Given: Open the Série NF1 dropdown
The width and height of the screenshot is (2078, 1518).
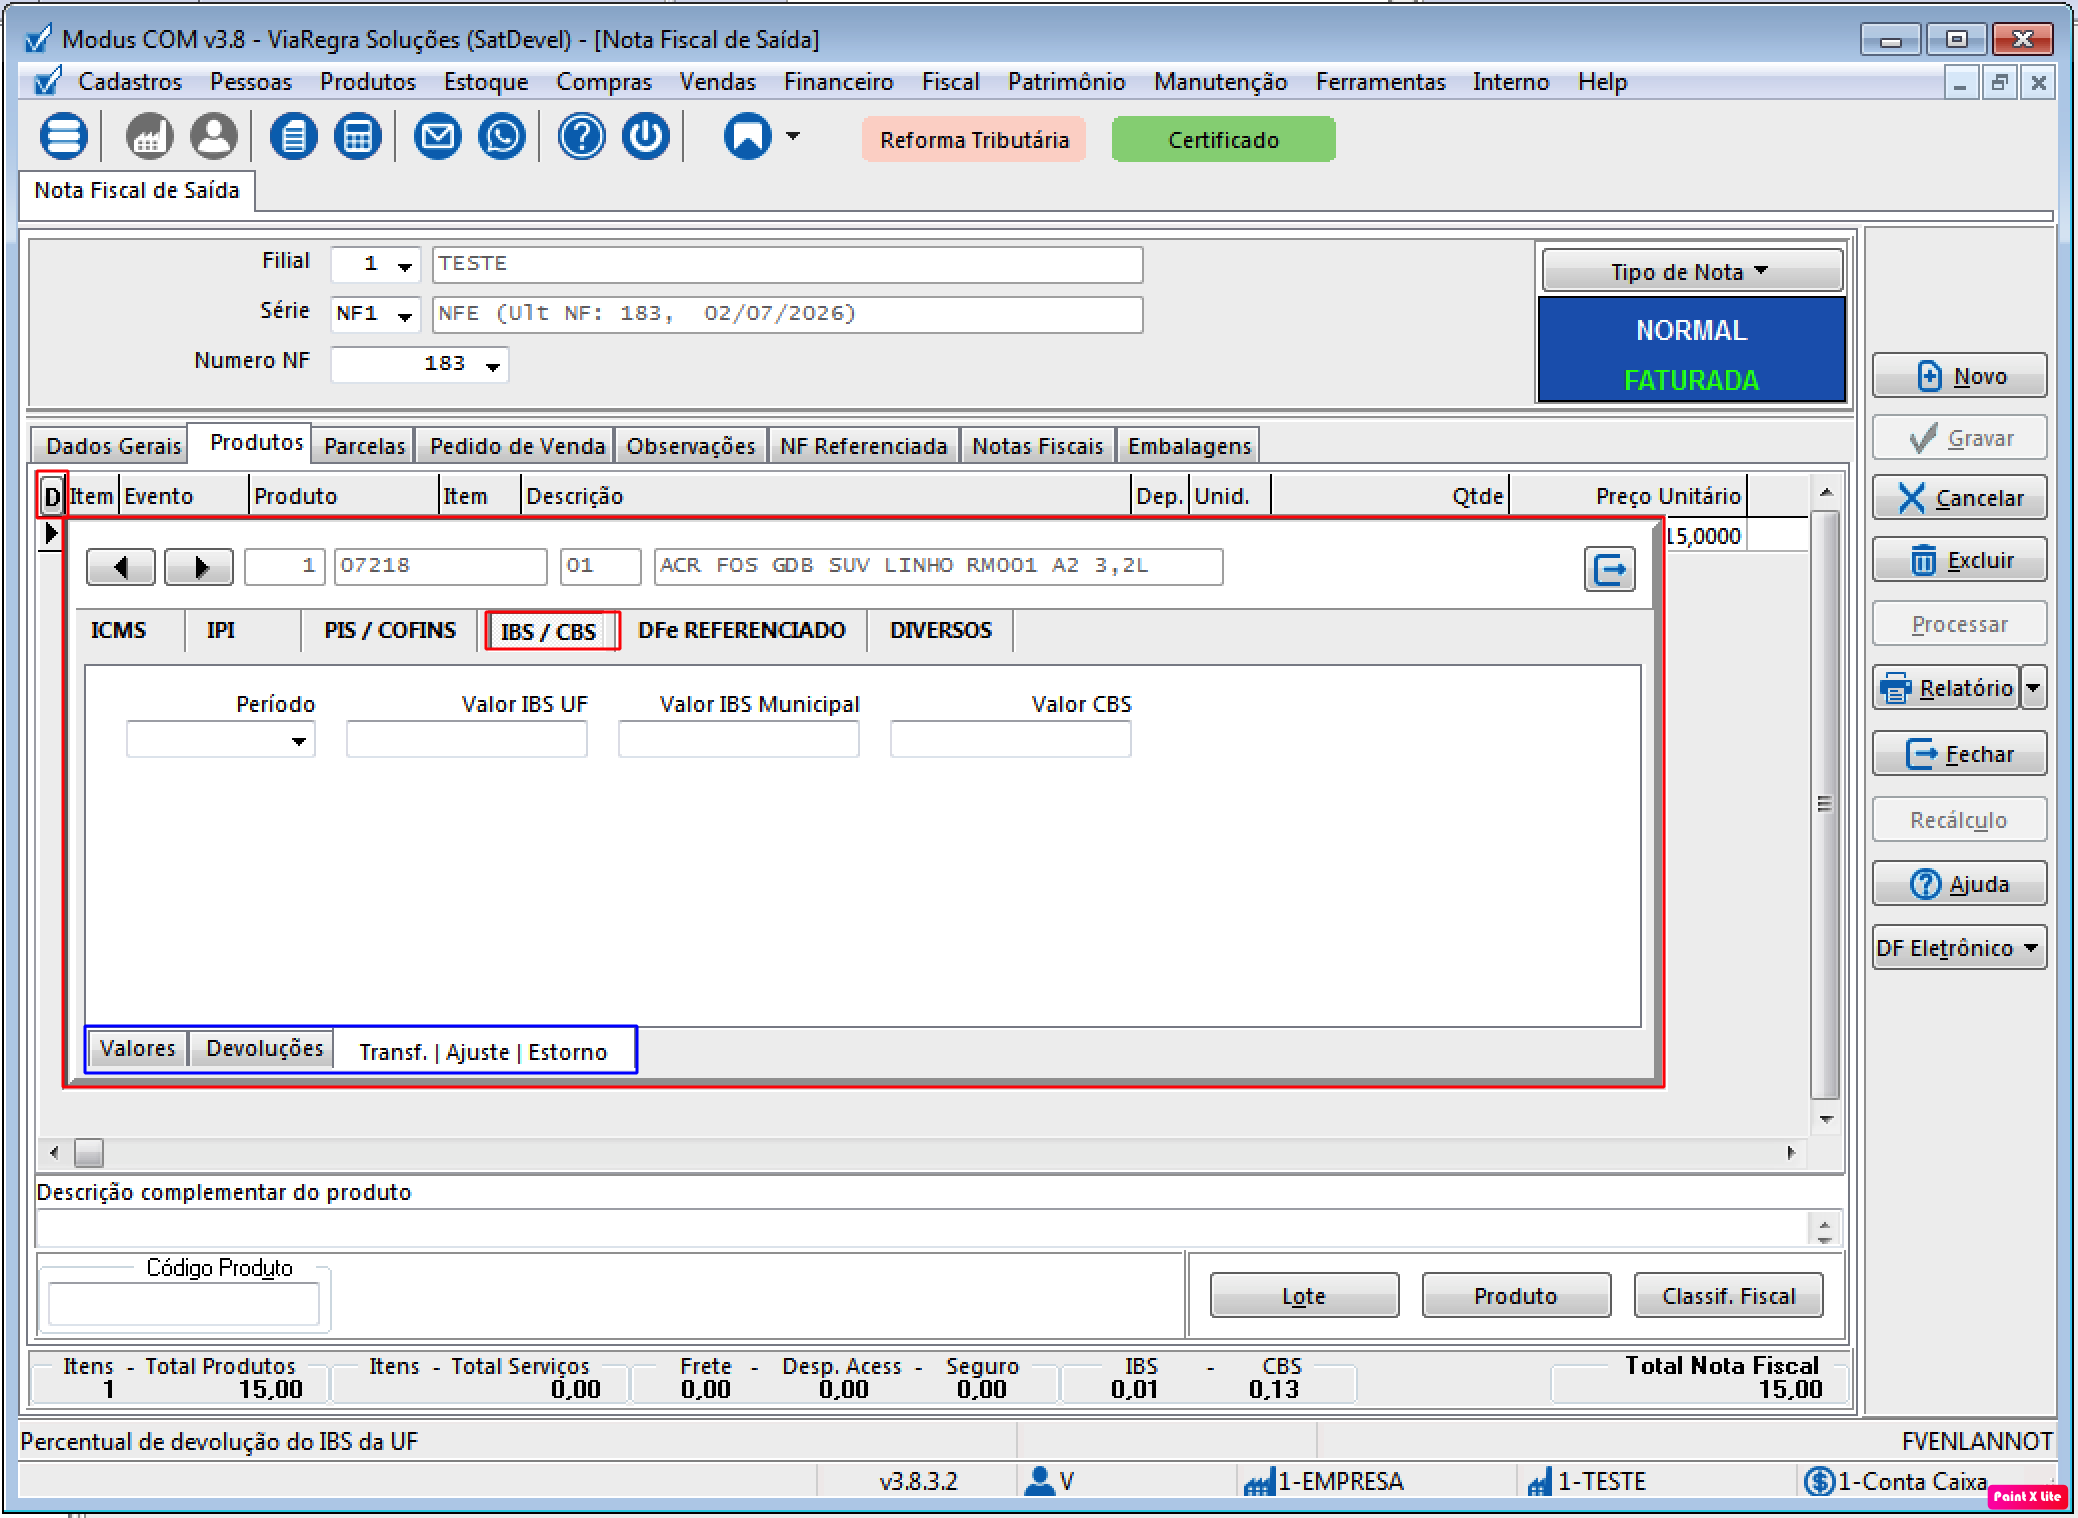Looking at the screenshot, I should [x=404, y=316].
